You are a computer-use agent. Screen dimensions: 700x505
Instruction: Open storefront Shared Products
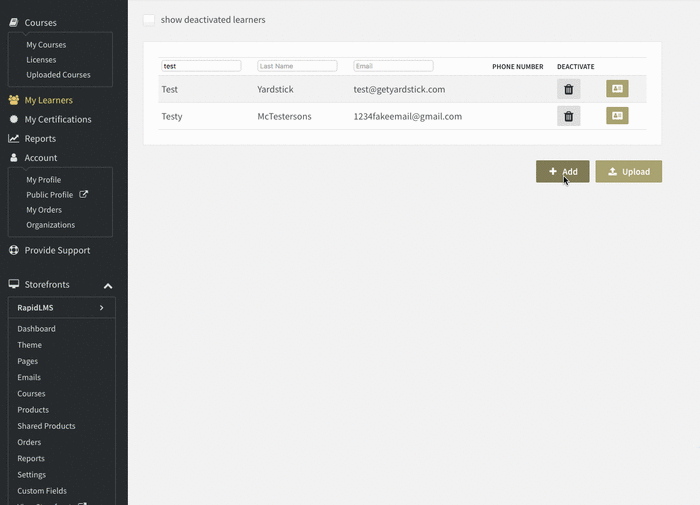(46, 426)
